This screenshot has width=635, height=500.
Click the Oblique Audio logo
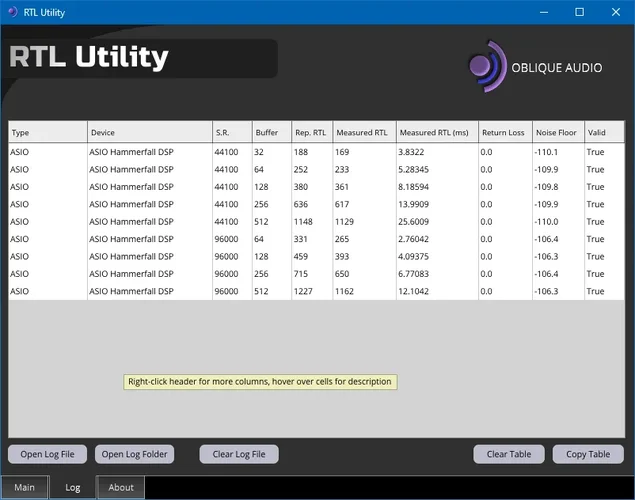pos(535,67)
